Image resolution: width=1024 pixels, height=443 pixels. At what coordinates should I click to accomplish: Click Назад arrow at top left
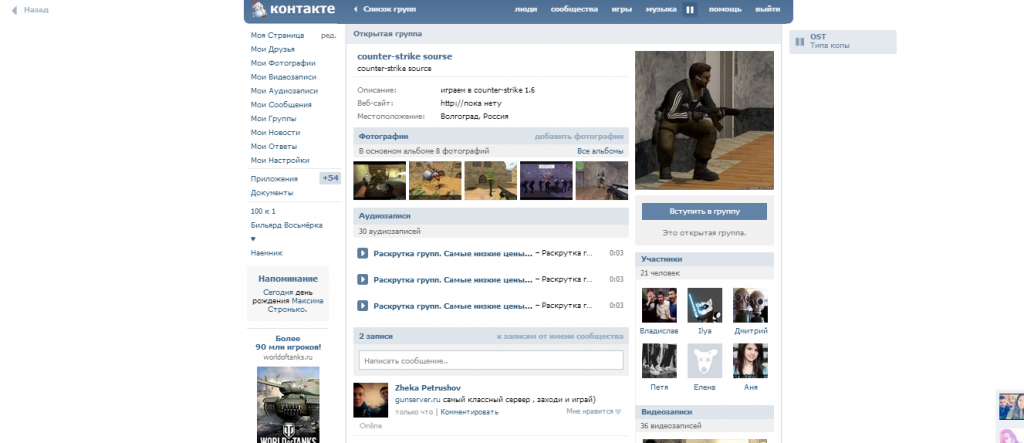(x=28, y=9)
